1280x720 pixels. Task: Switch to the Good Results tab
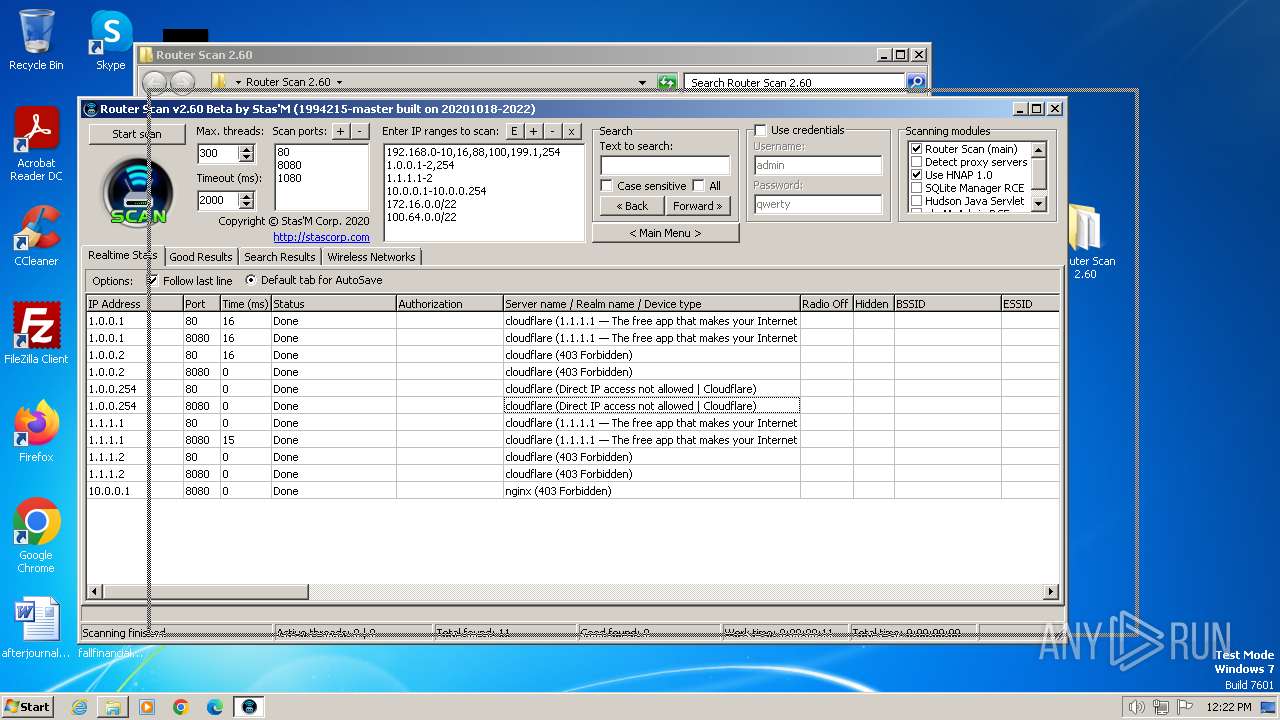(201, 257)
